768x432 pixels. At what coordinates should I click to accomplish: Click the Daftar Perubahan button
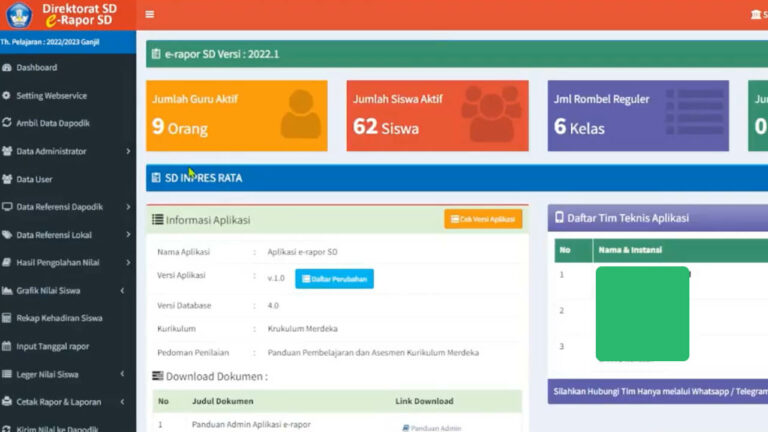[334, 279]
